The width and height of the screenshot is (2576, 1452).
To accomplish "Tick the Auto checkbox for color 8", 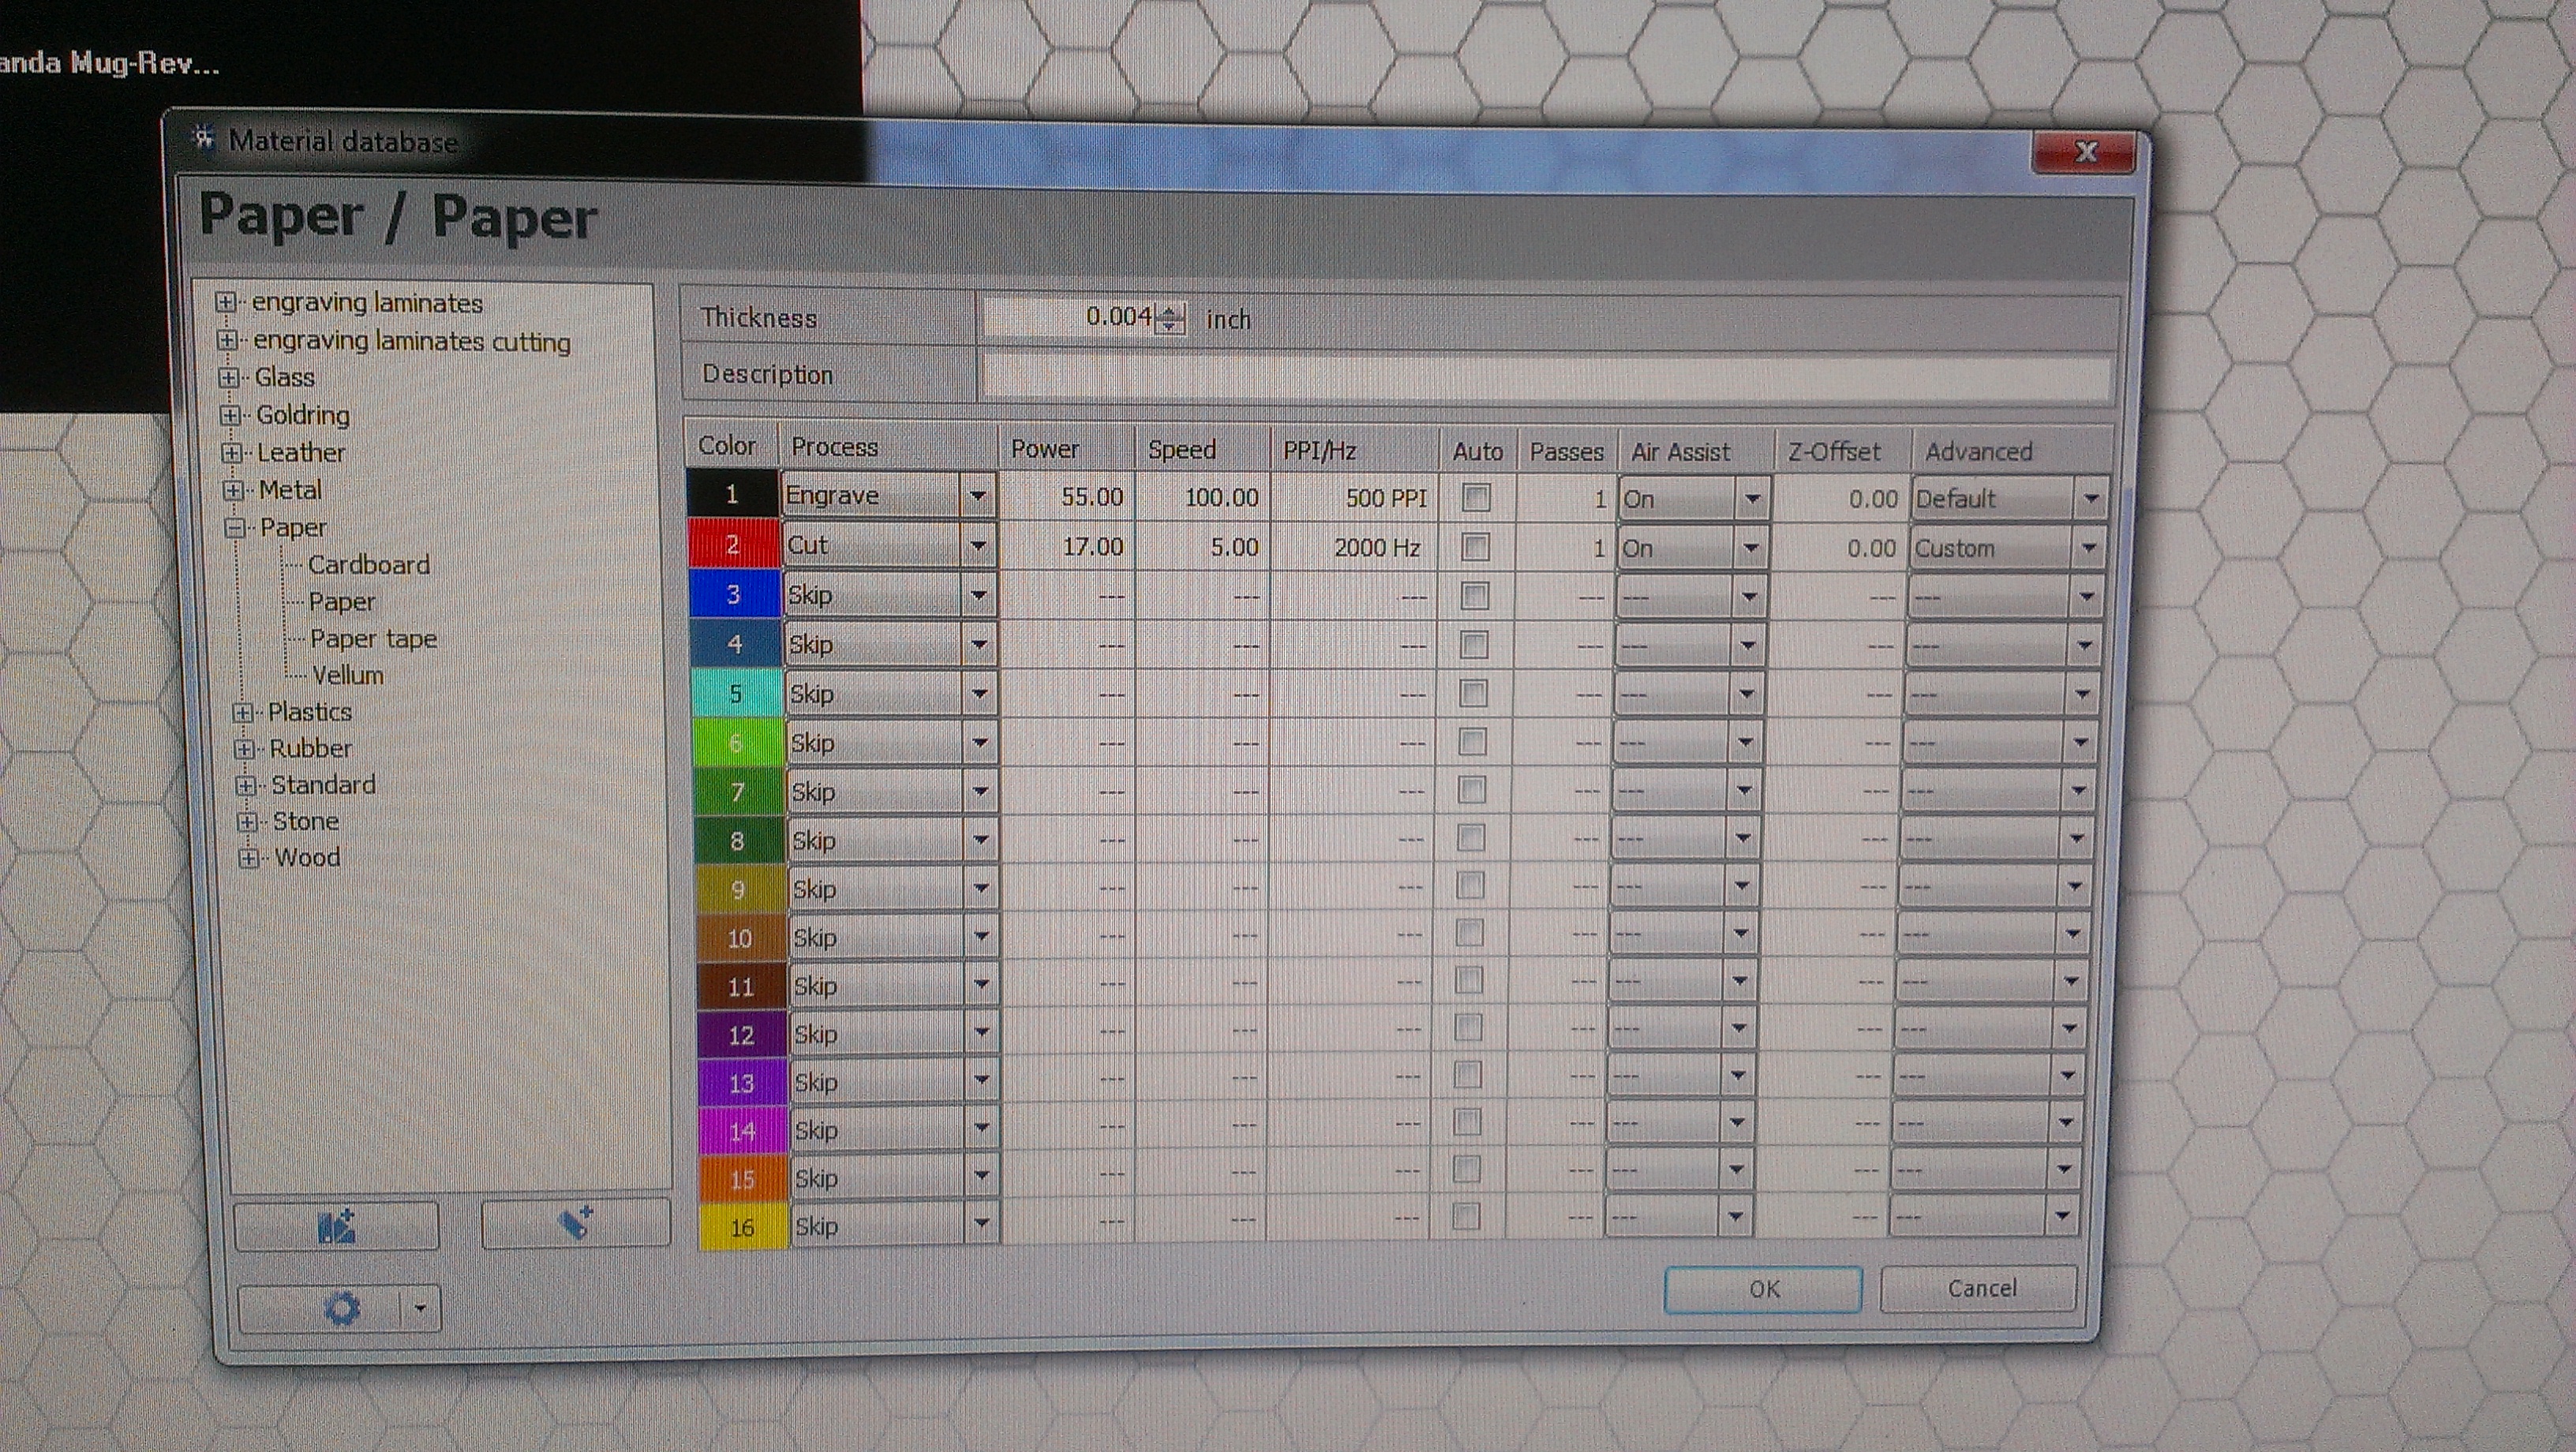I will click(1470, 838).
